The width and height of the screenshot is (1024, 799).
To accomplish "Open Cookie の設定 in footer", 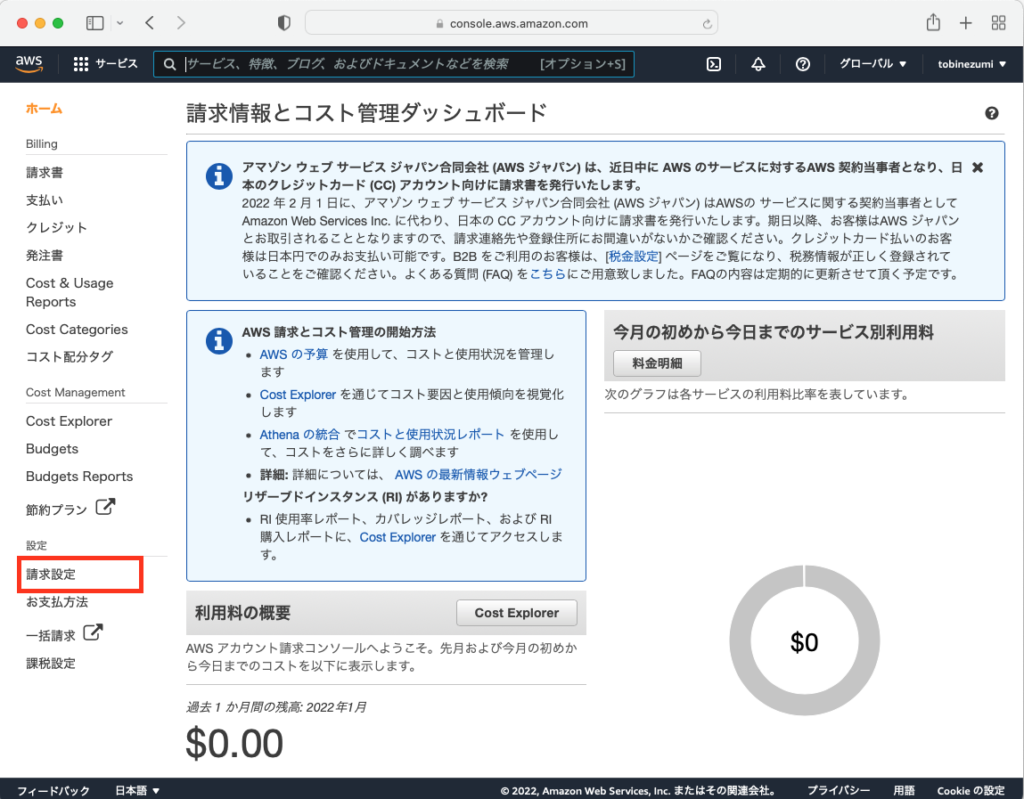I will (x=971, y=791).
